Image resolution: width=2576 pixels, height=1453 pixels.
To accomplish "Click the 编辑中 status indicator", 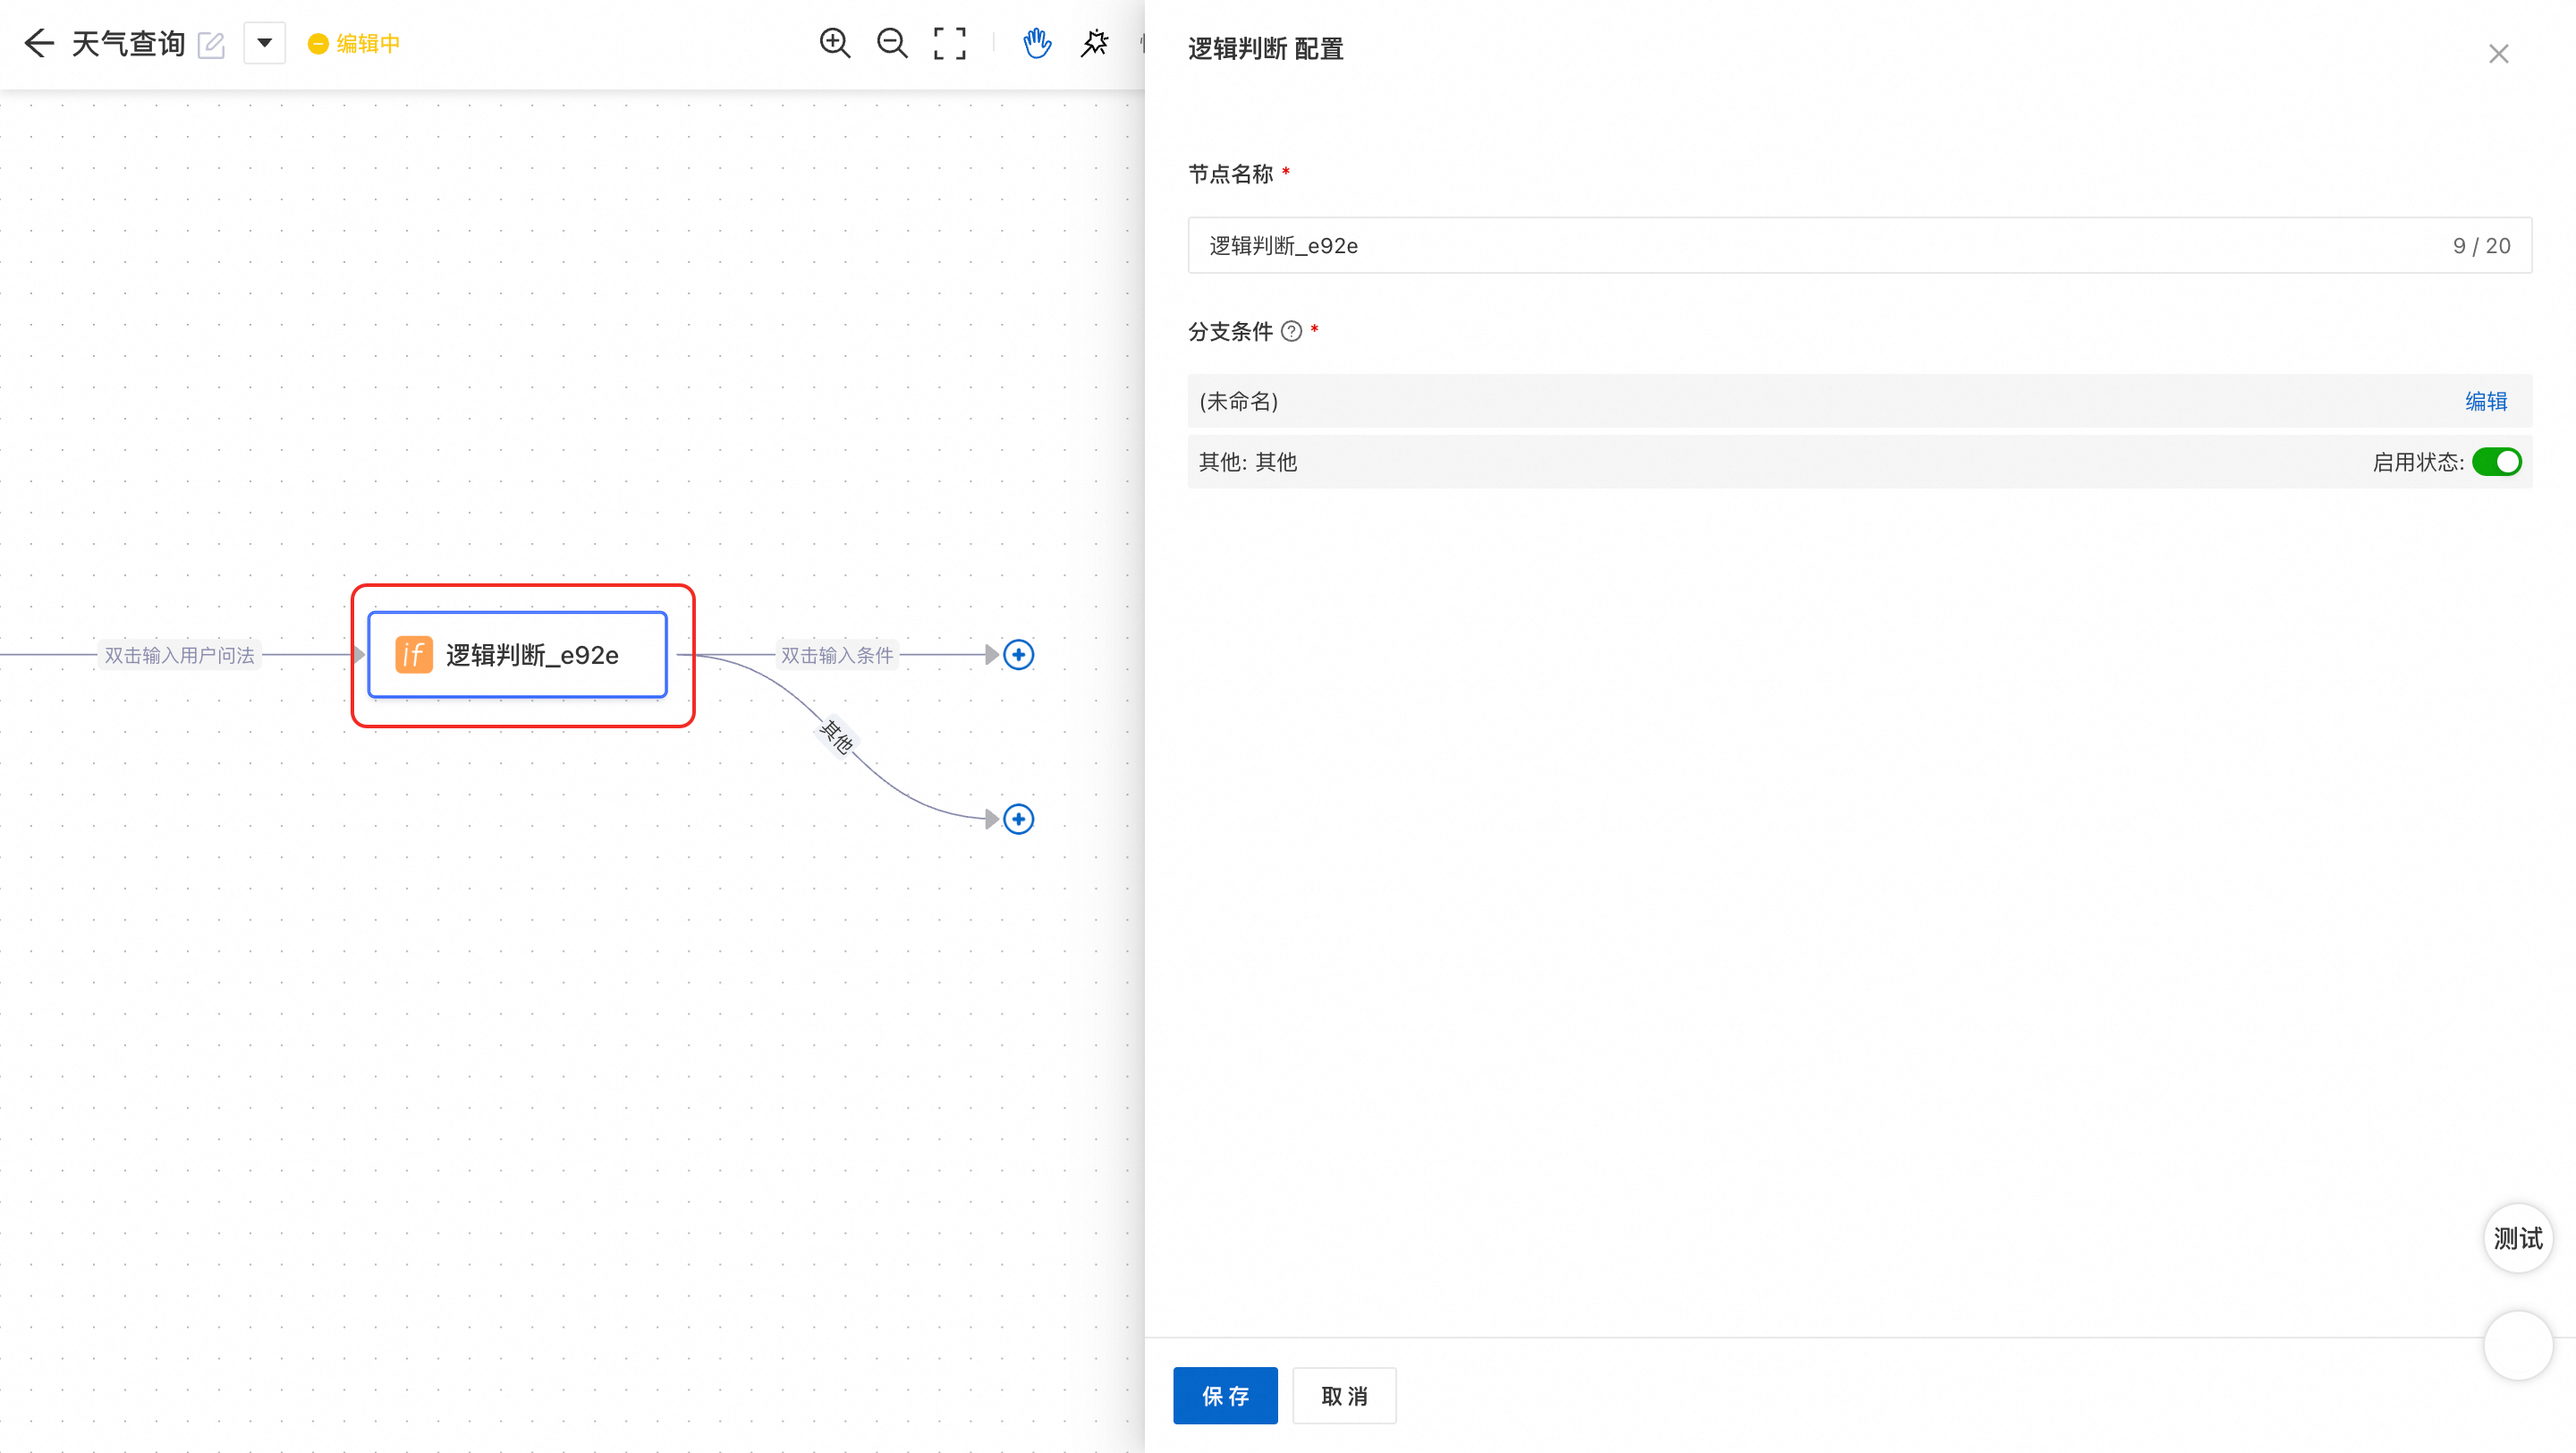I will [354, 43].
